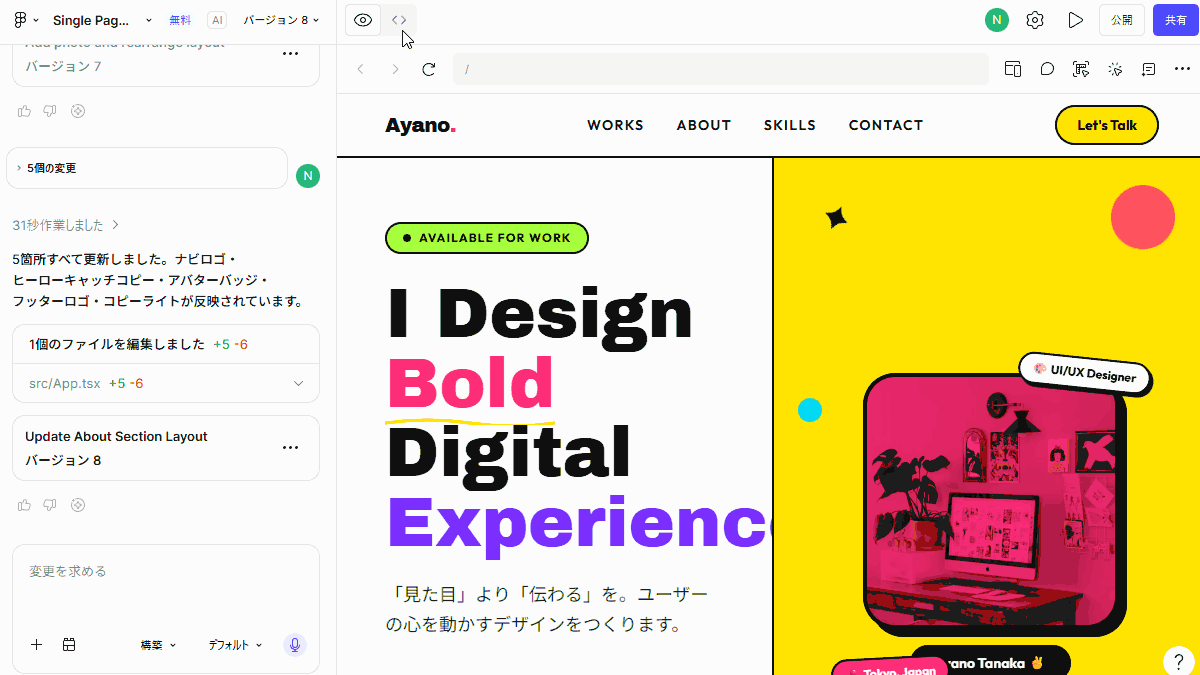The width and height of the screenshot is (1200, 675).
Task: Click the plus attach icon in prompt box
Action: 37,645
